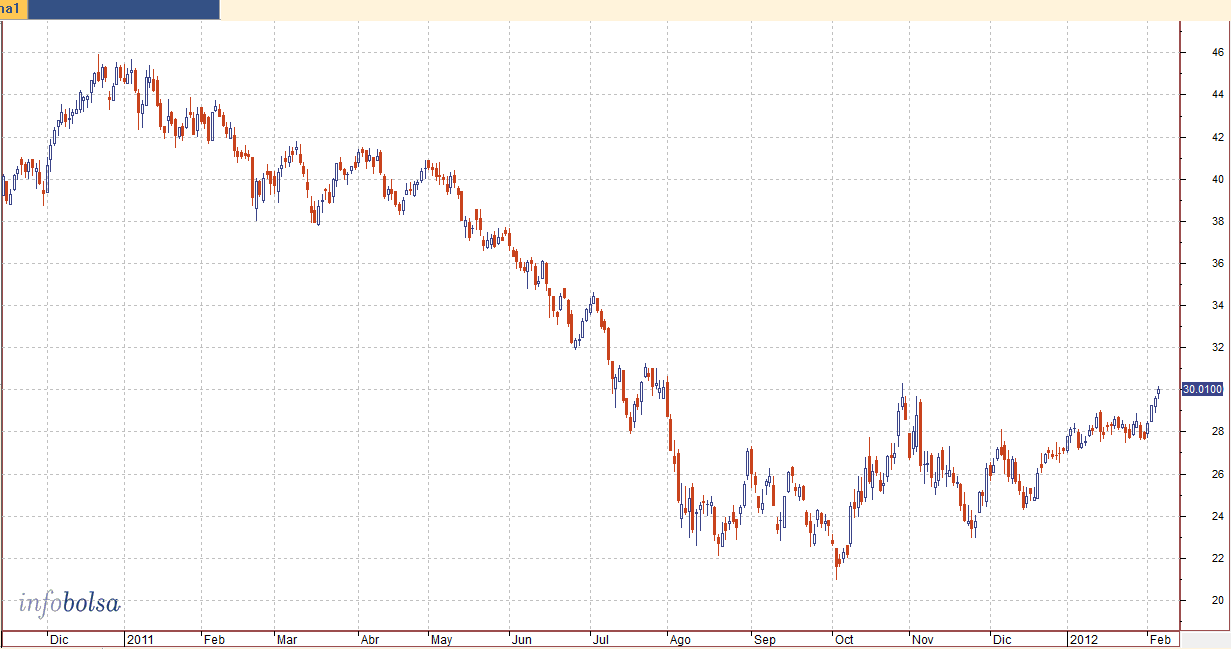The image size is (1232, 649).
Task: Click the 44 price axis label
Action: [1219, 95]
